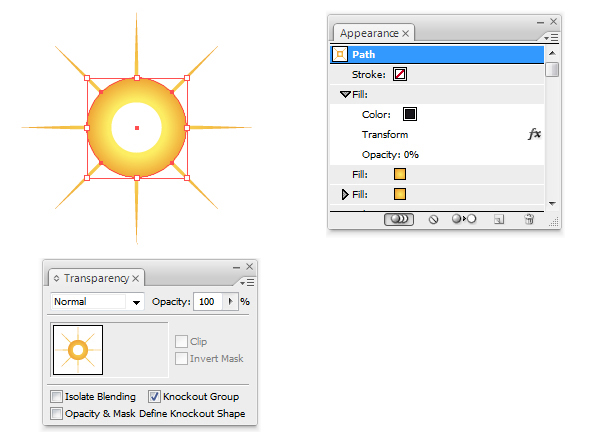Image resolution: width=600 pixels, height=432 pixels.
Task: Cycle Transparency panel view with double-arrow icon
Action: (x=56, y=278)
